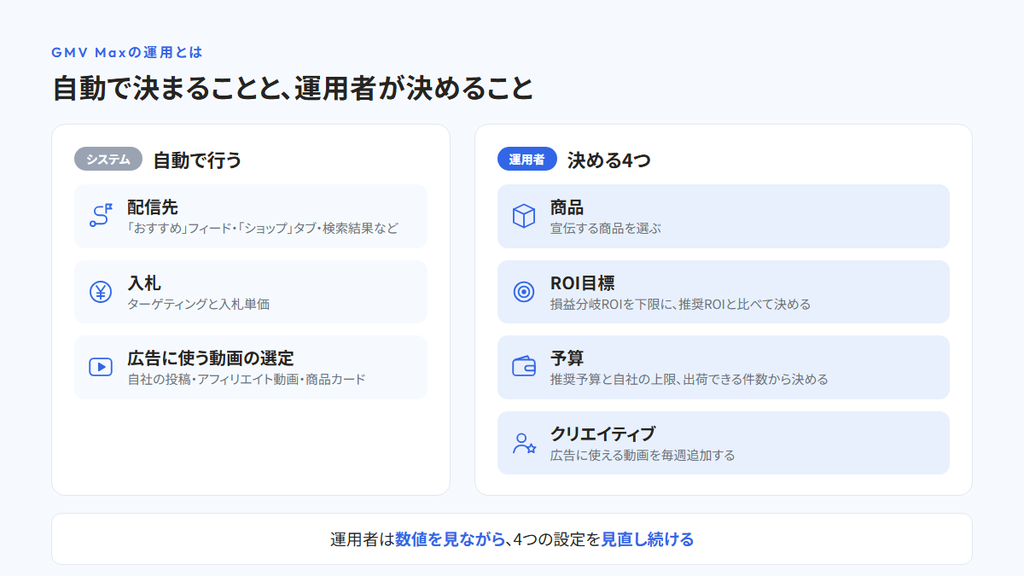Image resolution: width=1024 pixels, height=576 pixels.
Task: Select the blue 運用者 badge
Action: (x=527, y=159)
